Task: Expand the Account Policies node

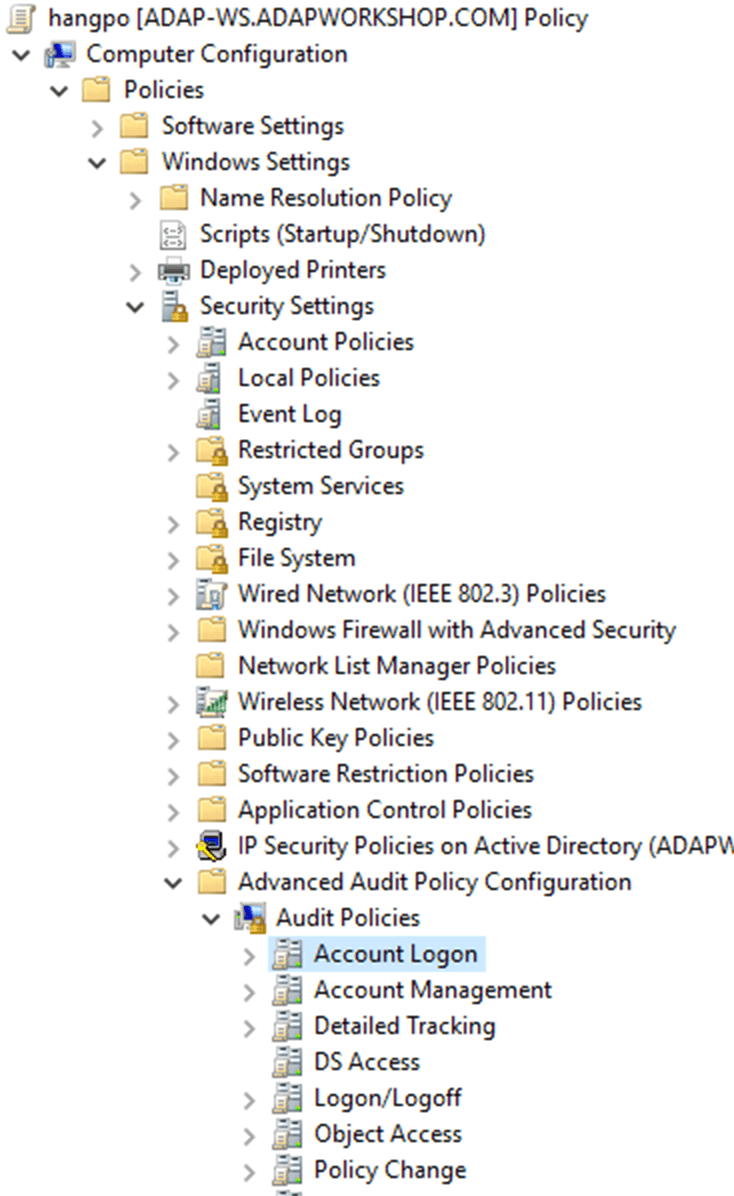Action: tap(173, 344)
